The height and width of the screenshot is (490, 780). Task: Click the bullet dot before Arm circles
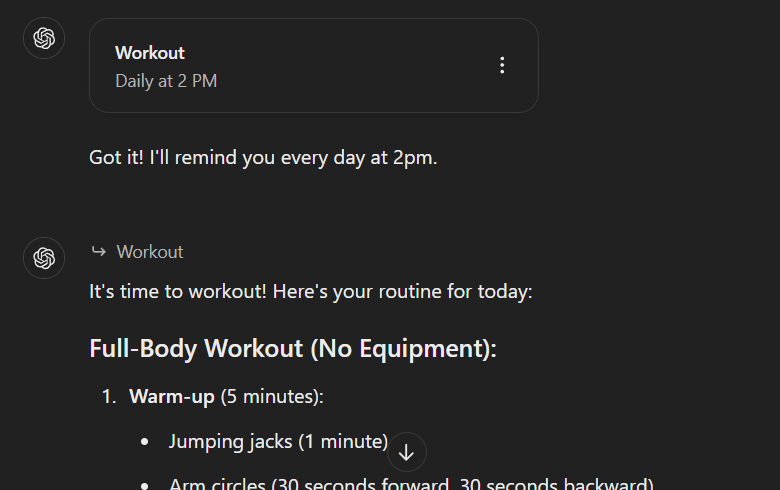(x=146, y=485)
